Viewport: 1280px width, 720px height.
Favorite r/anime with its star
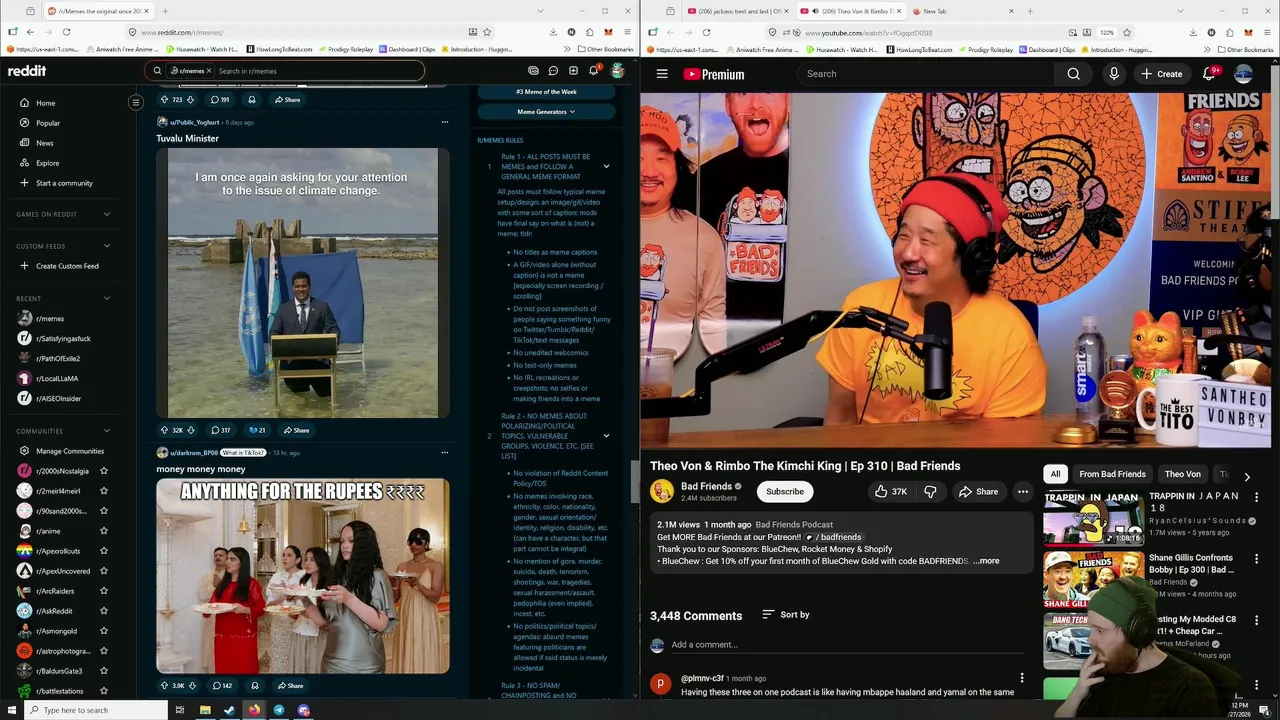click(x=103, y=531)
